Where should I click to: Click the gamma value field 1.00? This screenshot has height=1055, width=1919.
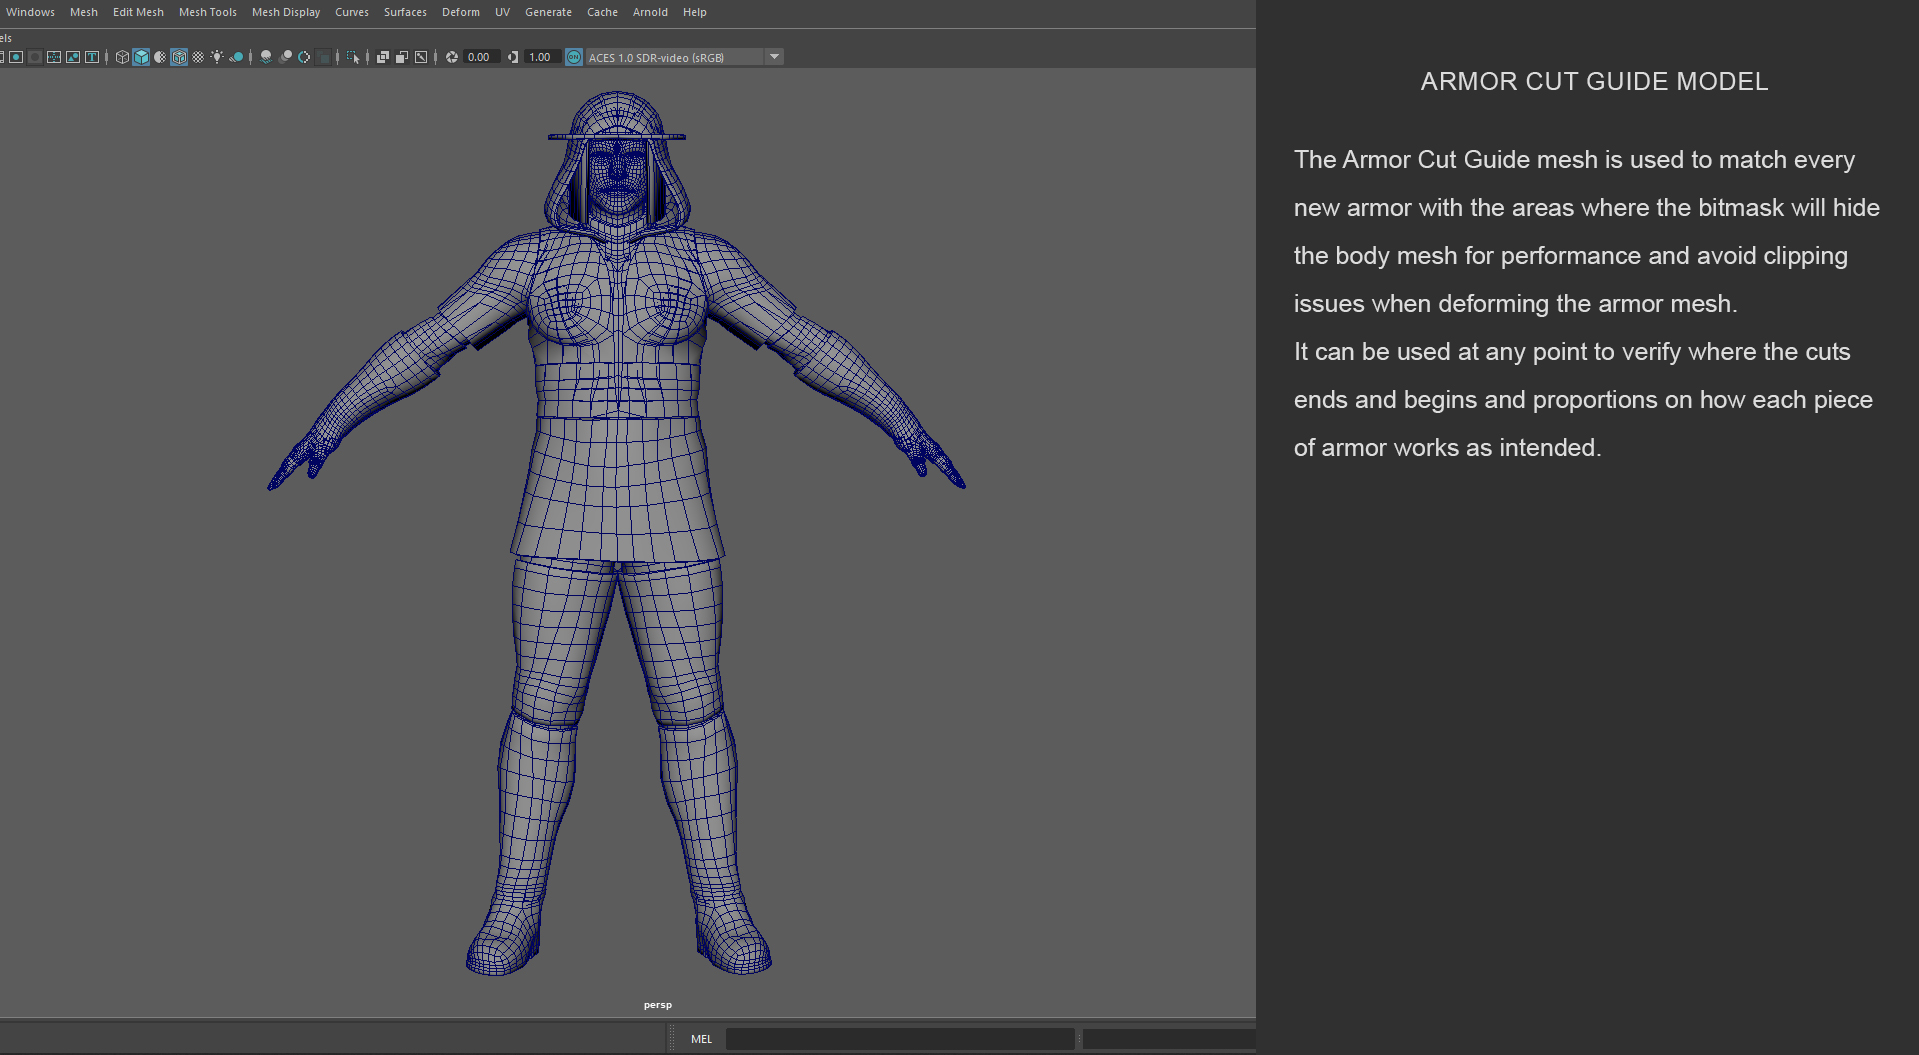pos(541,57)
